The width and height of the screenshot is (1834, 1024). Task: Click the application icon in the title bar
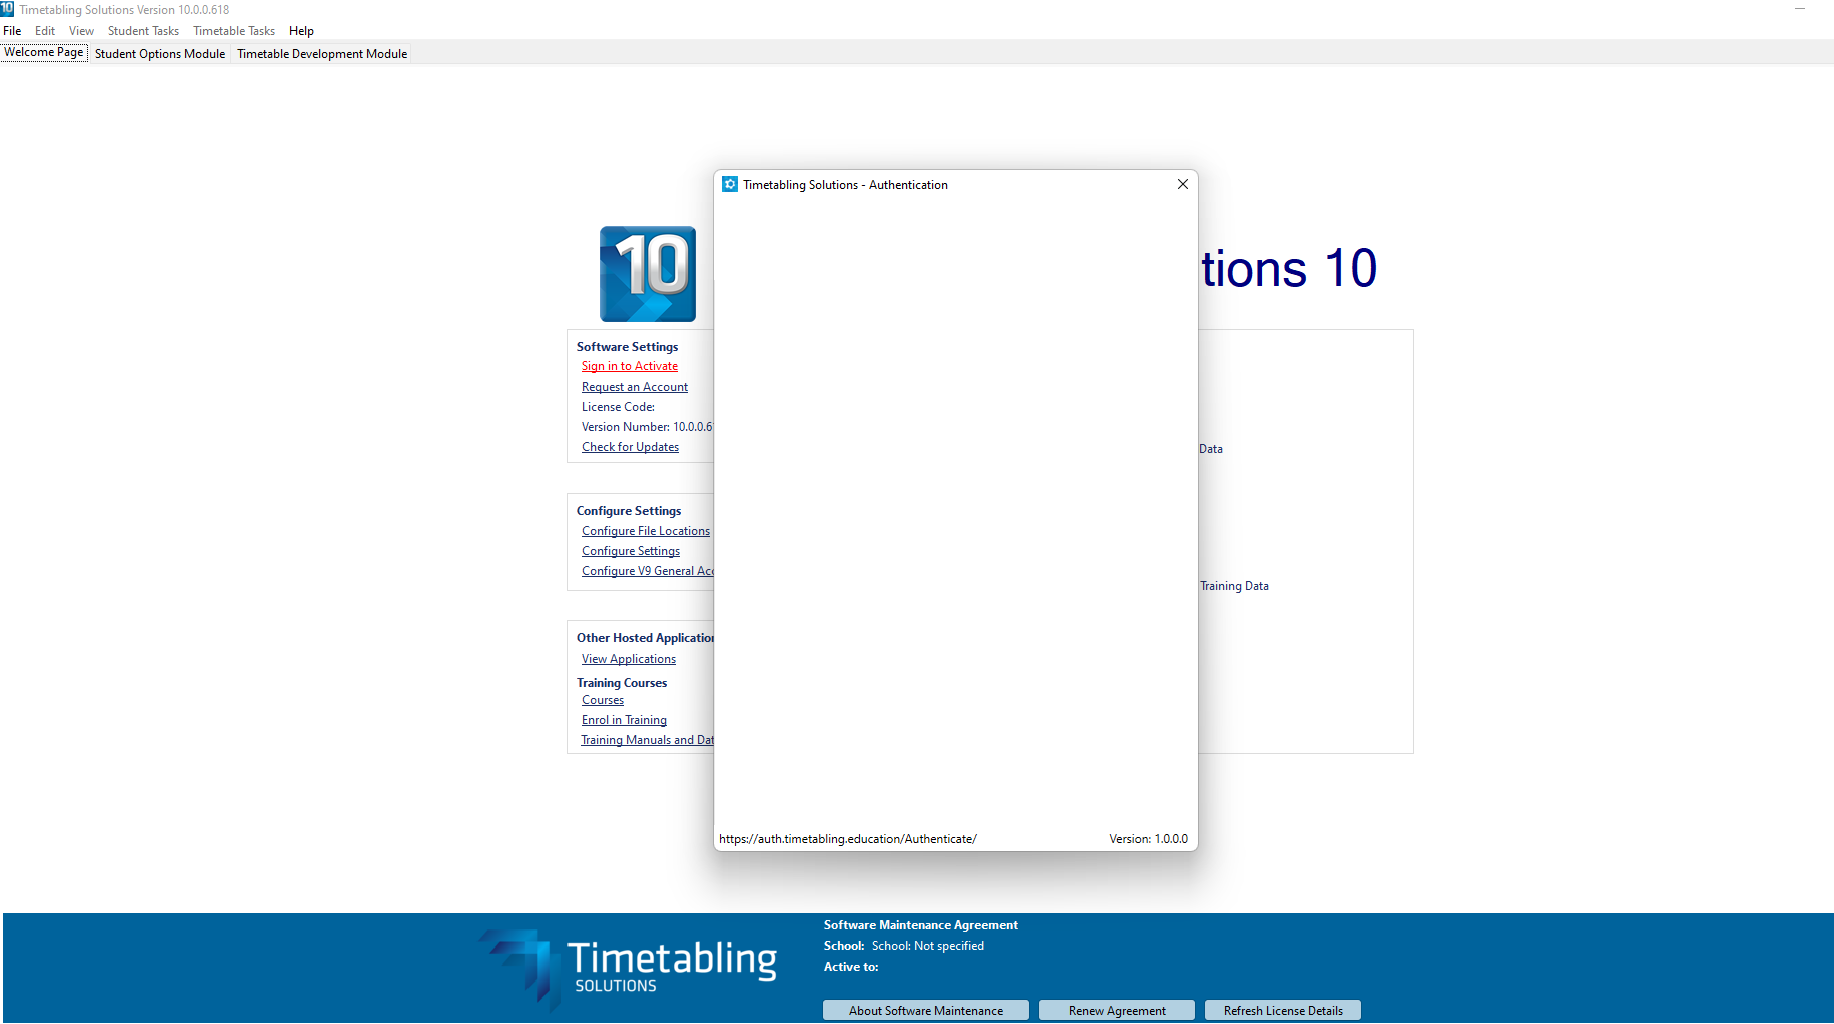point(7,9)
